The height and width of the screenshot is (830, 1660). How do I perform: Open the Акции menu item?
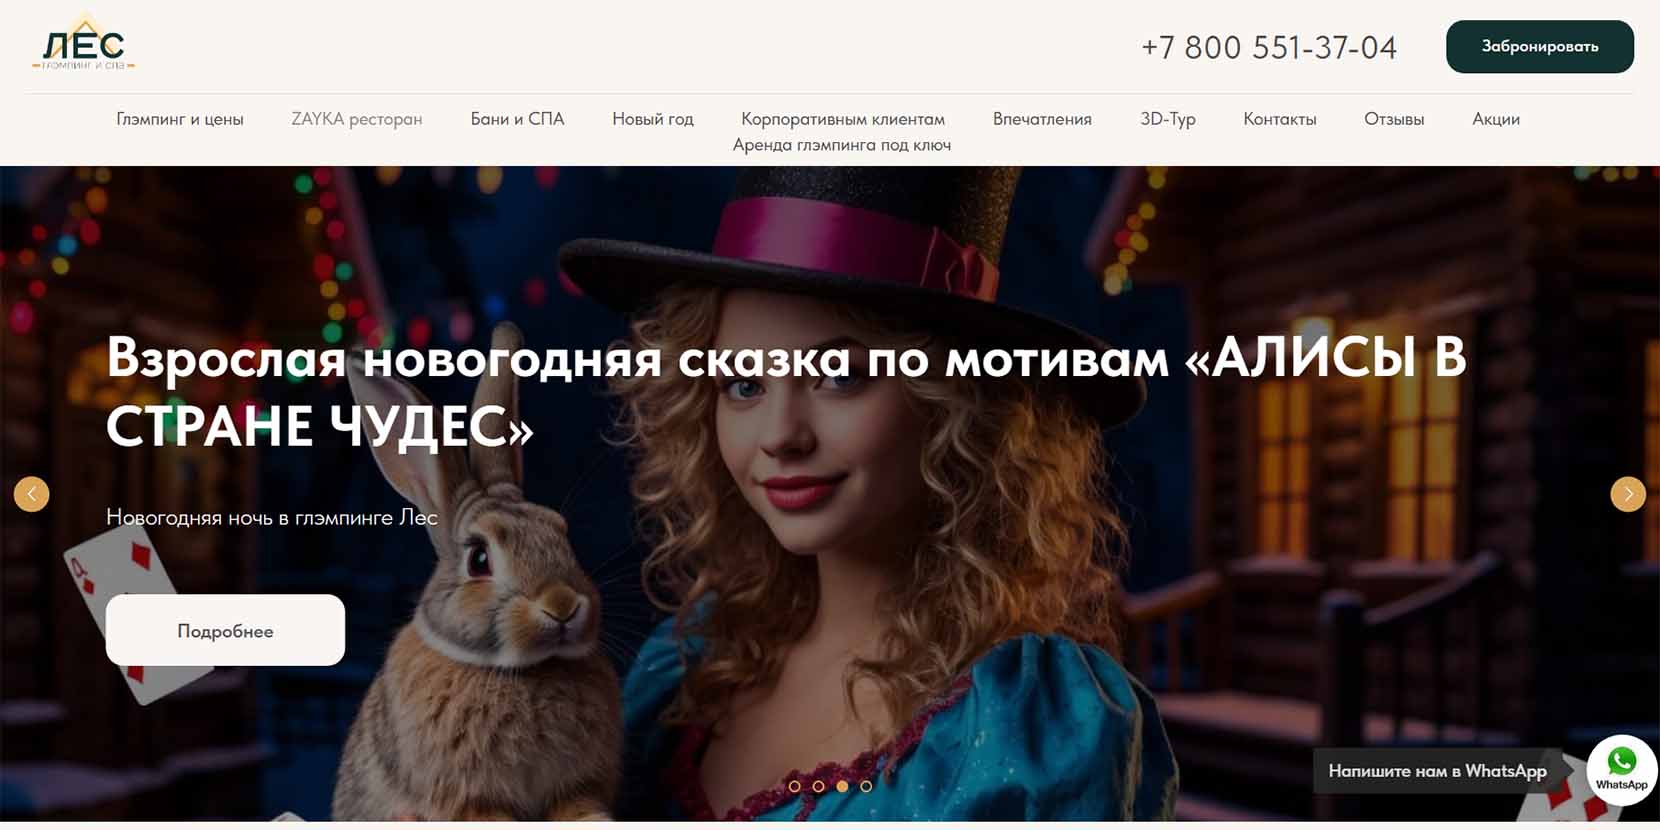1496,119
